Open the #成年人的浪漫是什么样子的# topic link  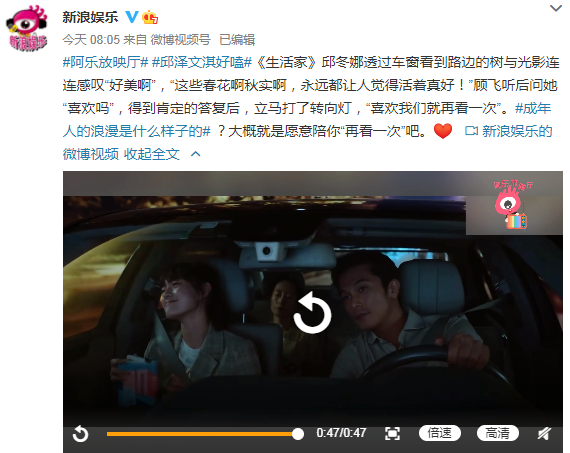[x=308, y=120]
